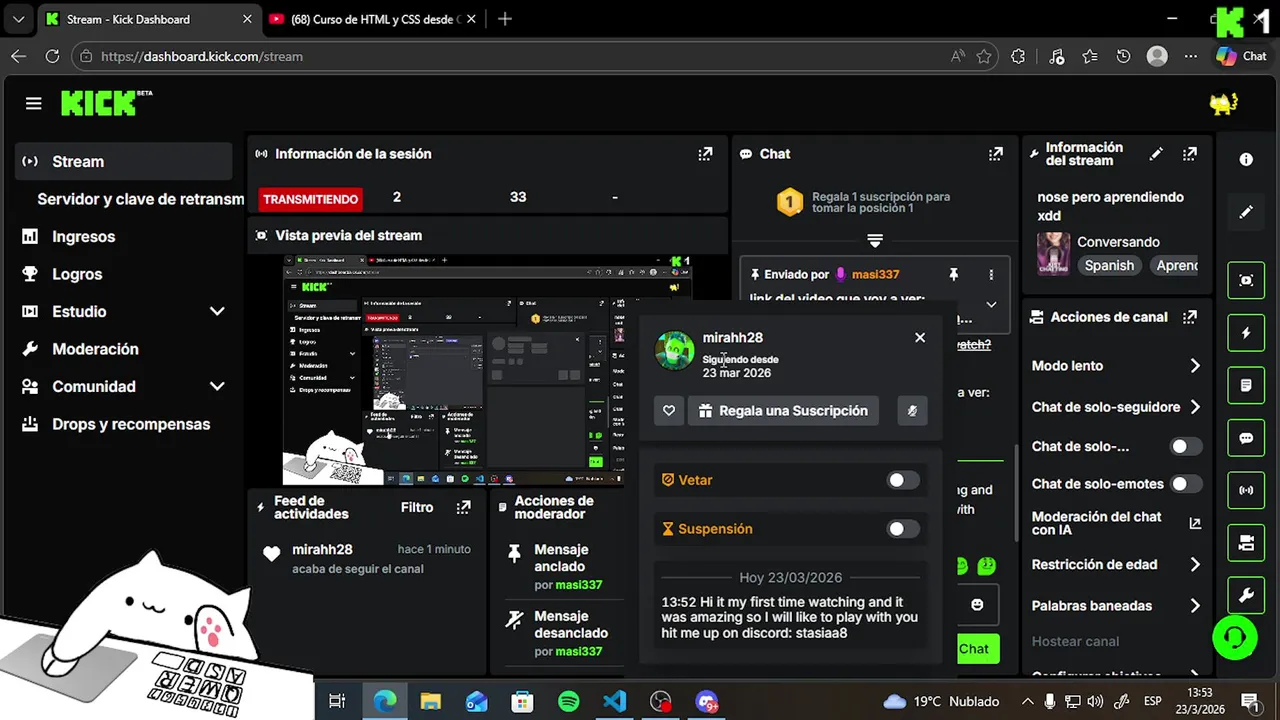Click the mute icon in mirahh28's user card
The width and height of the screenshot is (1280, 720).
[912, 410]
